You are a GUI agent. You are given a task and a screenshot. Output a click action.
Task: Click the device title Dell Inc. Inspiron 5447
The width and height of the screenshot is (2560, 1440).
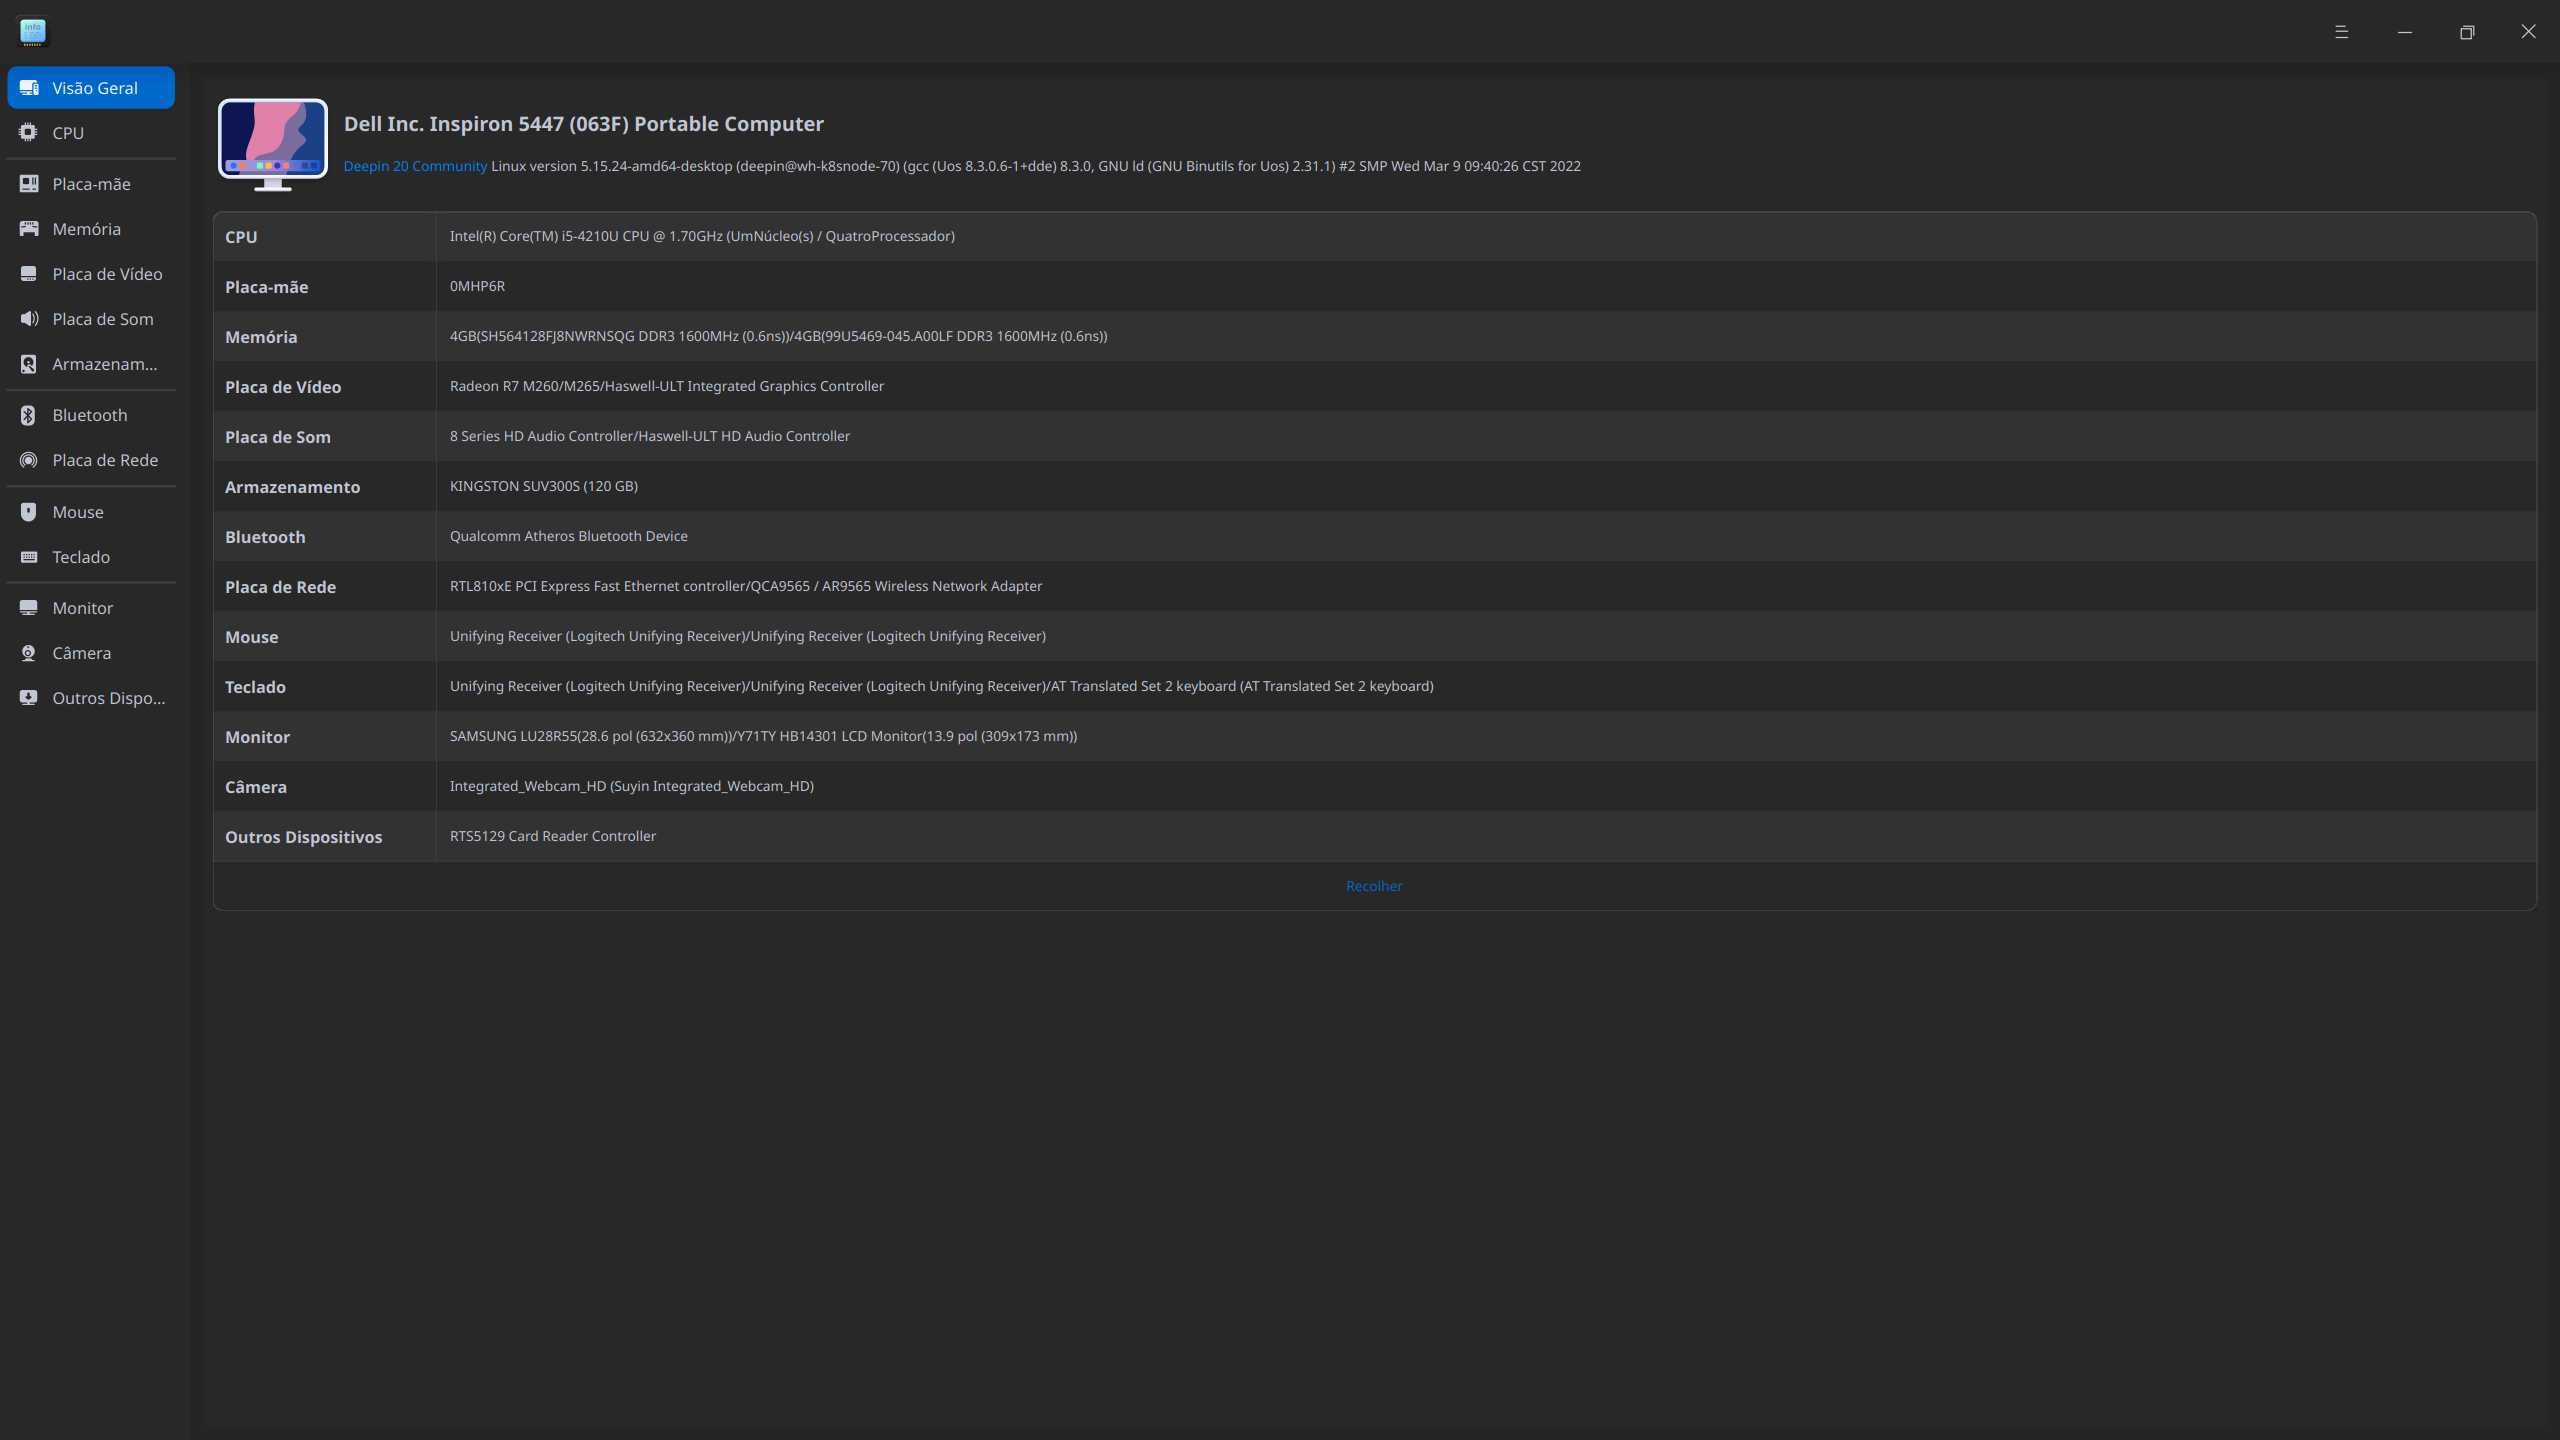click(584, 124)
